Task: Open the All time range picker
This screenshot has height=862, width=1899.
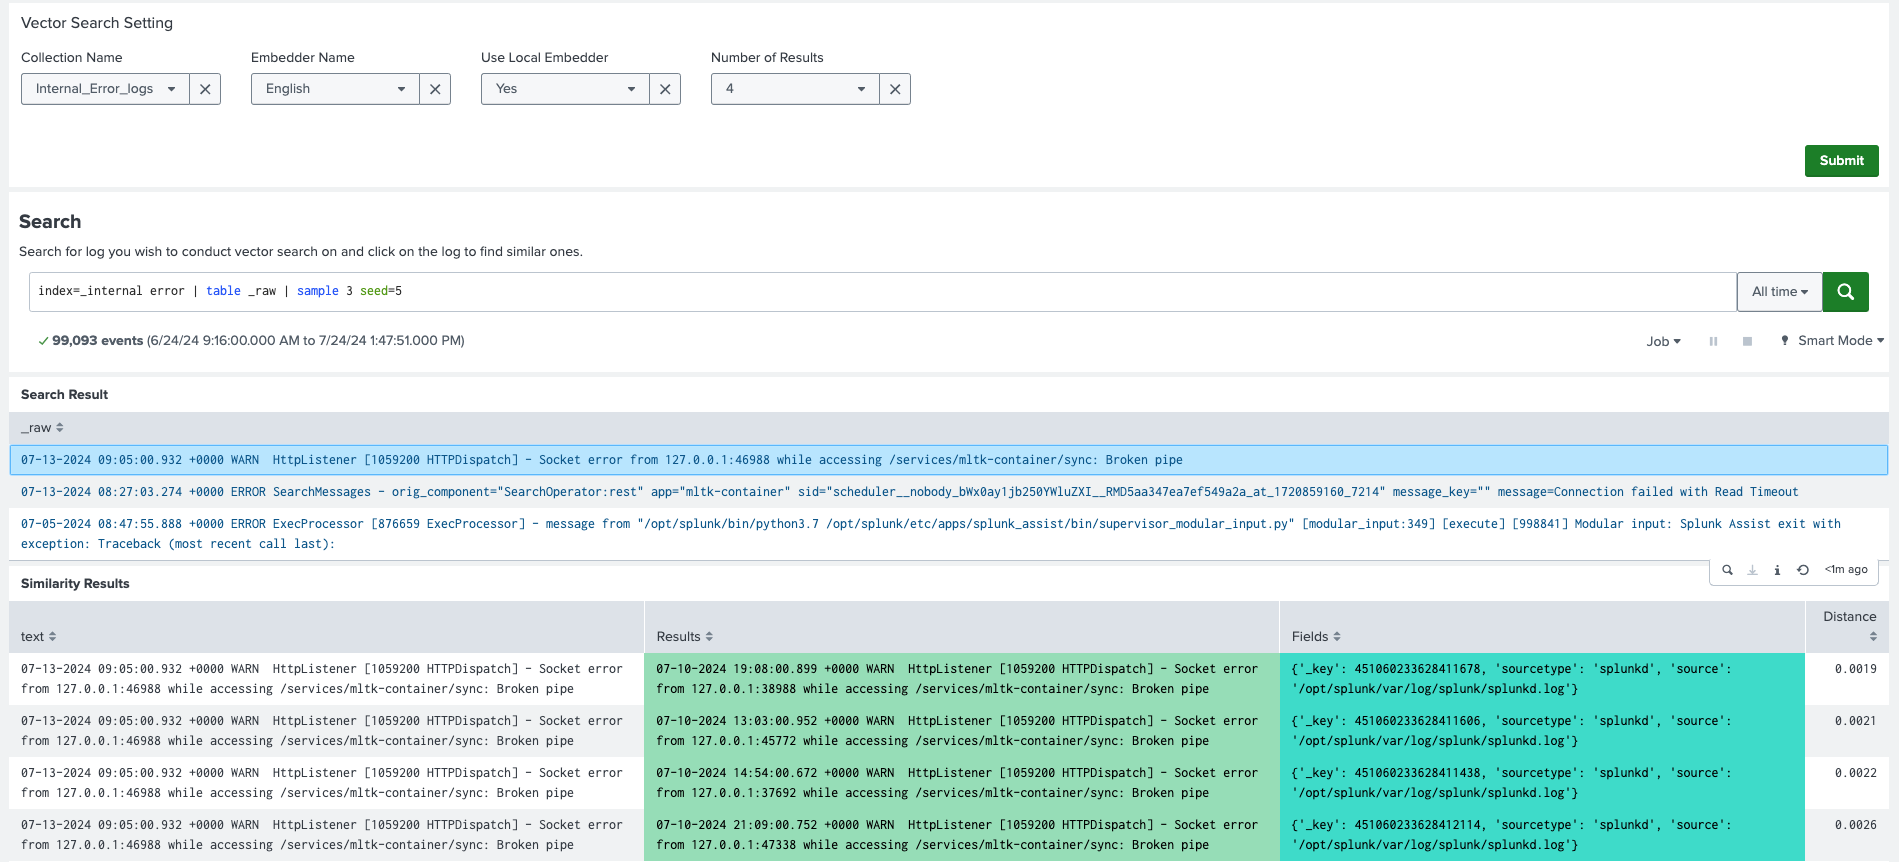Action: coord(1779,292)
